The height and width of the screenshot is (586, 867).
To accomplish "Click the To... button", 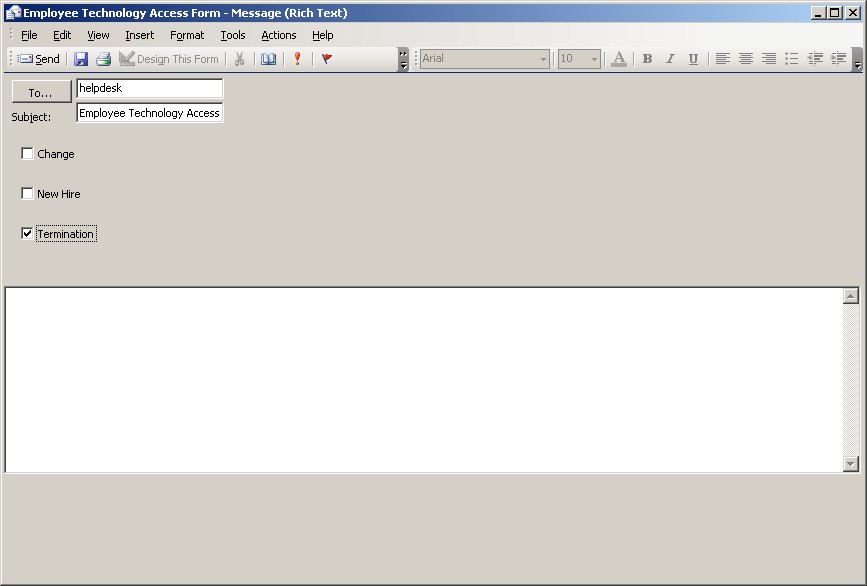I will [41, 91].
